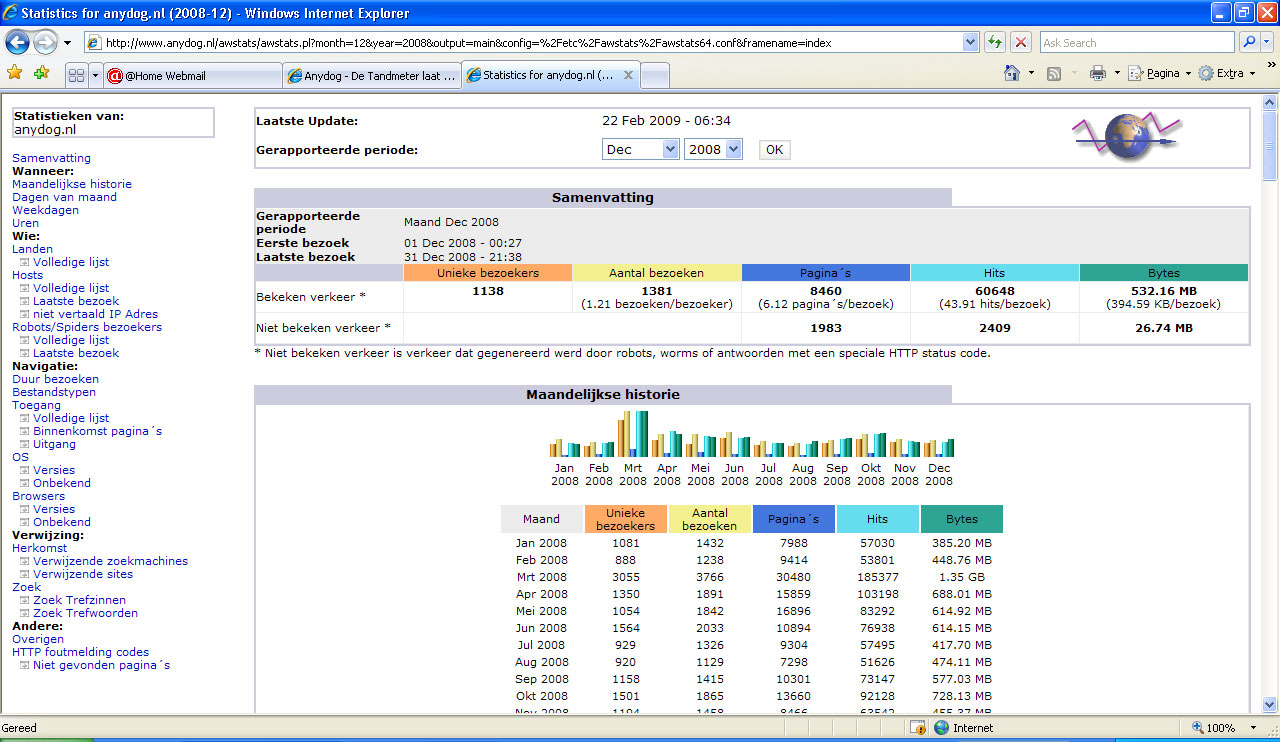Click the Internet zone globe in status bar
The height and width of the screenshot is (742, 1280).
point(941,728)
